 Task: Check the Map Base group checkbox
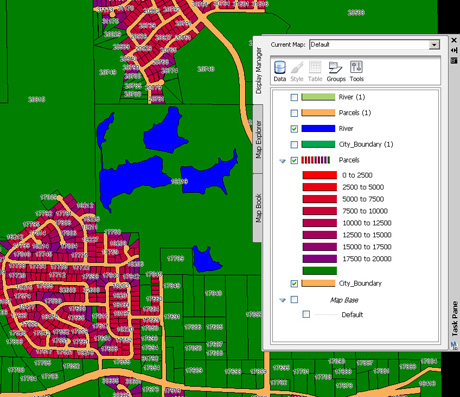click(x=294, y=299)
